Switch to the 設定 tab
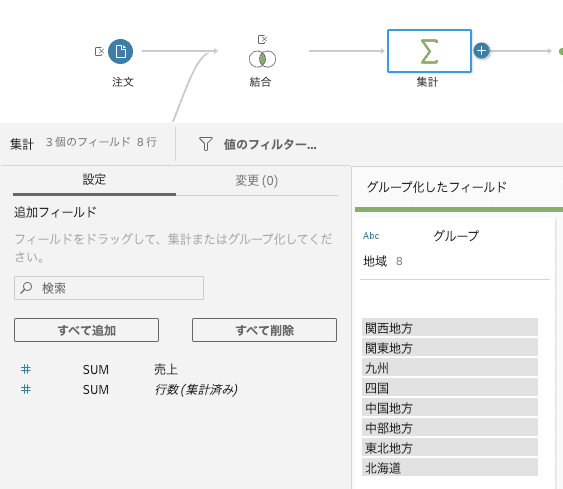 click(x=94, y=180)
